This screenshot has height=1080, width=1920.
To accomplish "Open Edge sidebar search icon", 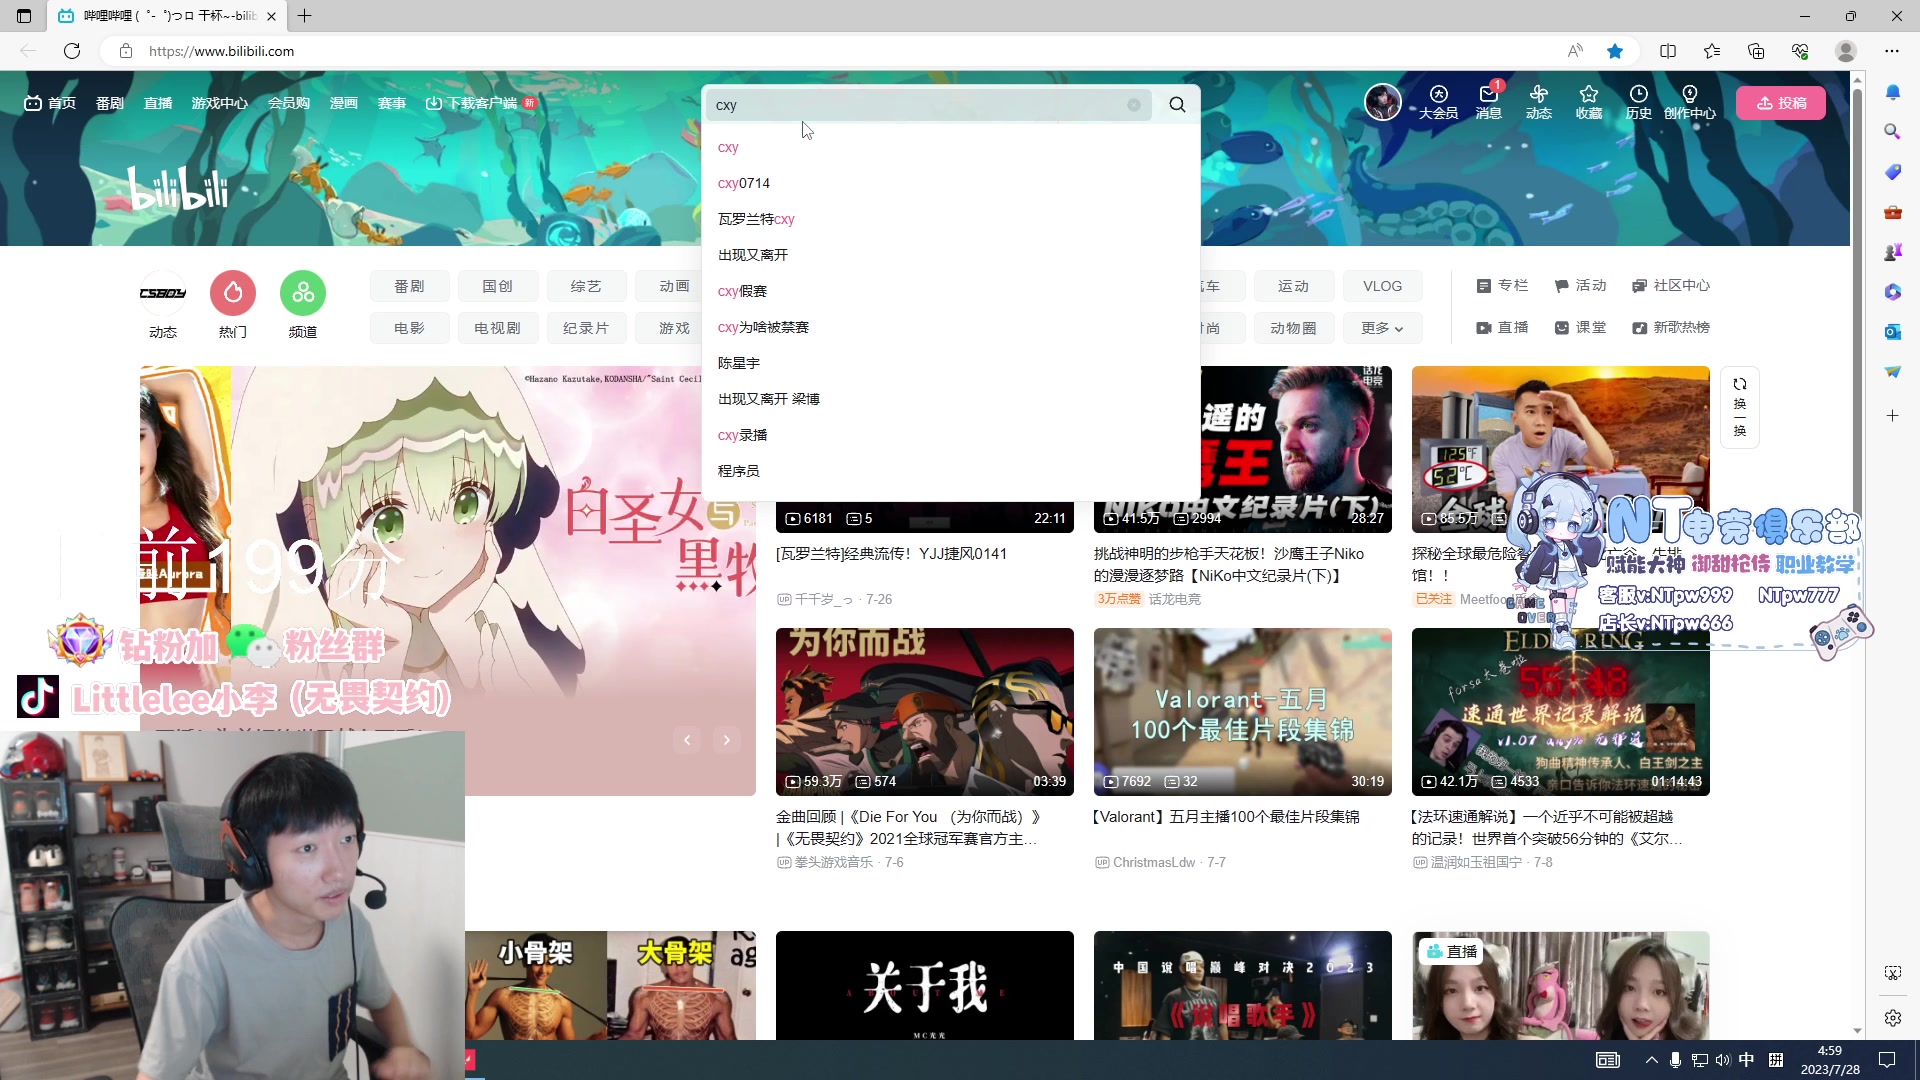I will click(1893, 132).
